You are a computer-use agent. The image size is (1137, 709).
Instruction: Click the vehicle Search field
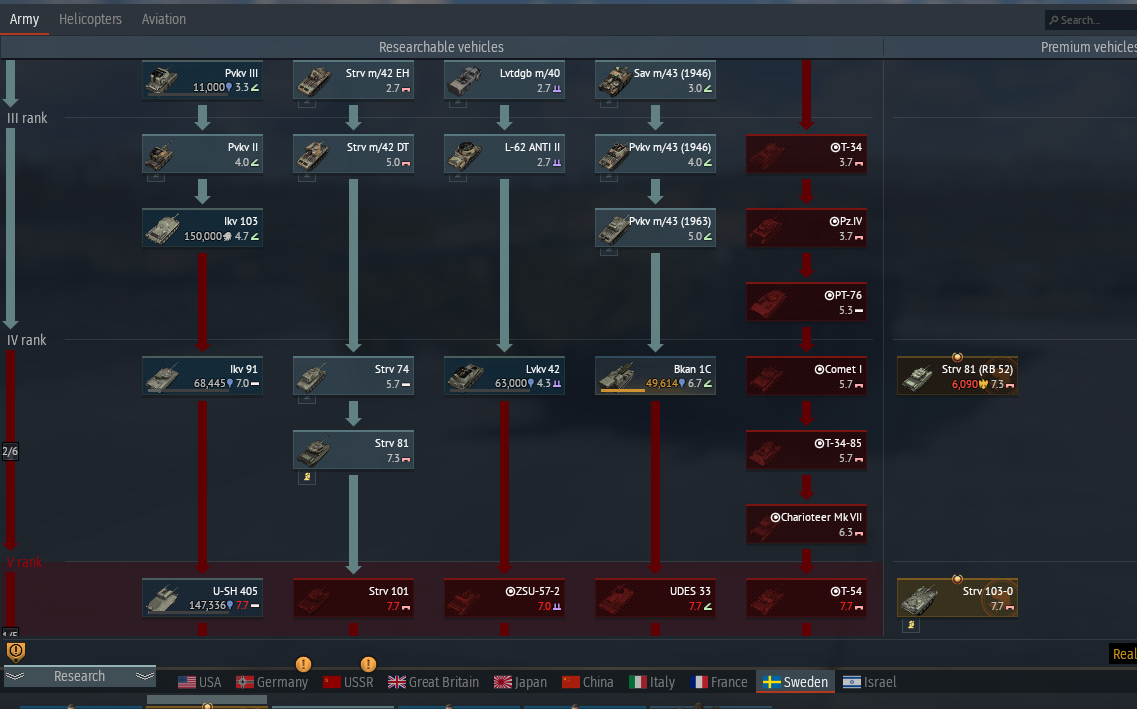point(1091,20)
